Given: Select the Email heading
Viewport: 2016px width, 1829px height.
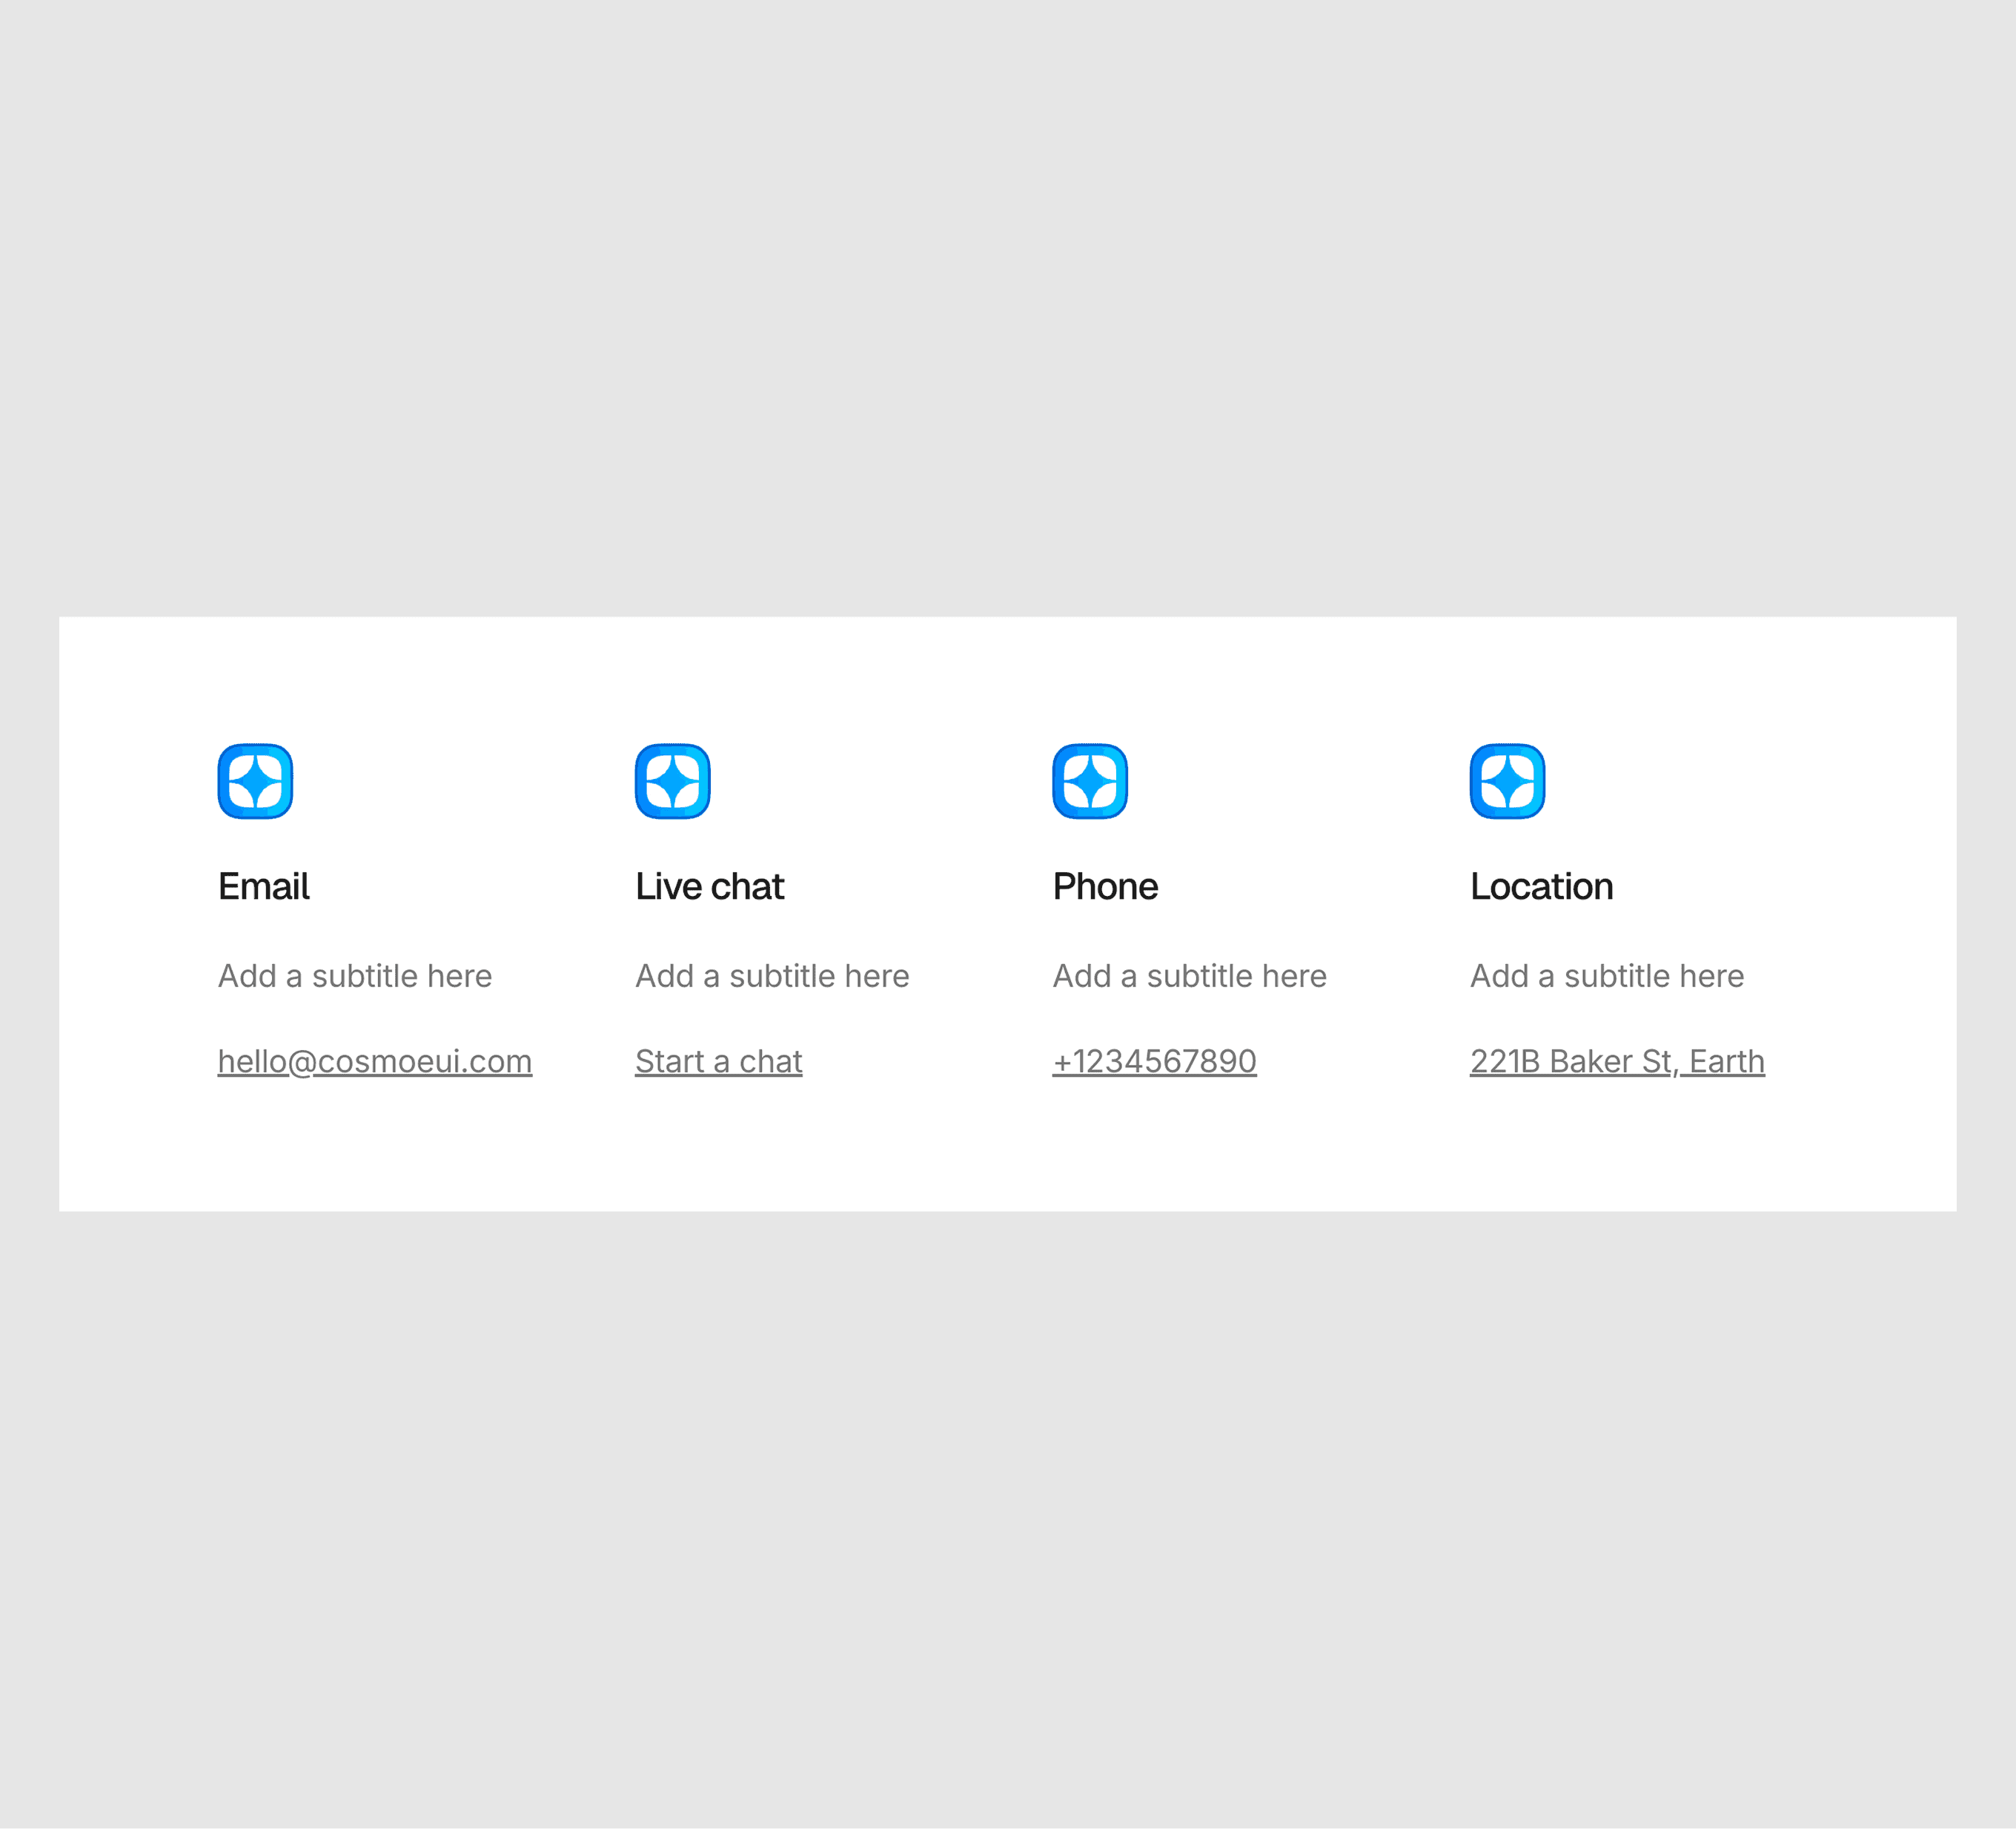Looking at the screenshot, I should tap(264, 886).
